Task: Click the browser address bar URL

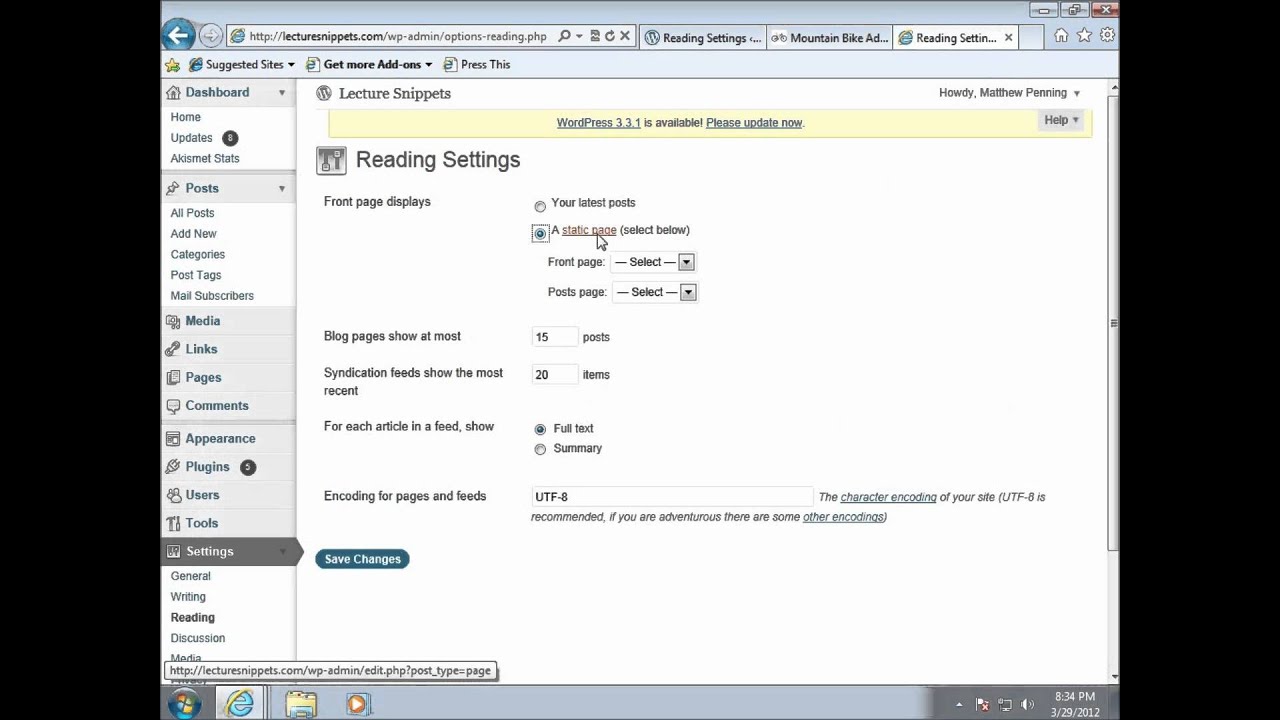Action: click(397, 37)
